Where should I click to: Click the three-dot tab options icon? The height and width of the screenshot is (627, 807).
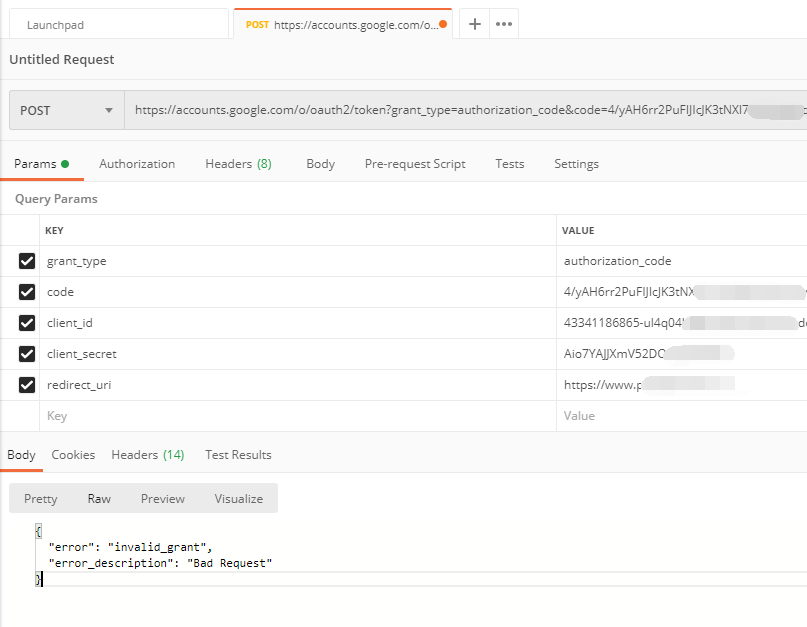503,23
